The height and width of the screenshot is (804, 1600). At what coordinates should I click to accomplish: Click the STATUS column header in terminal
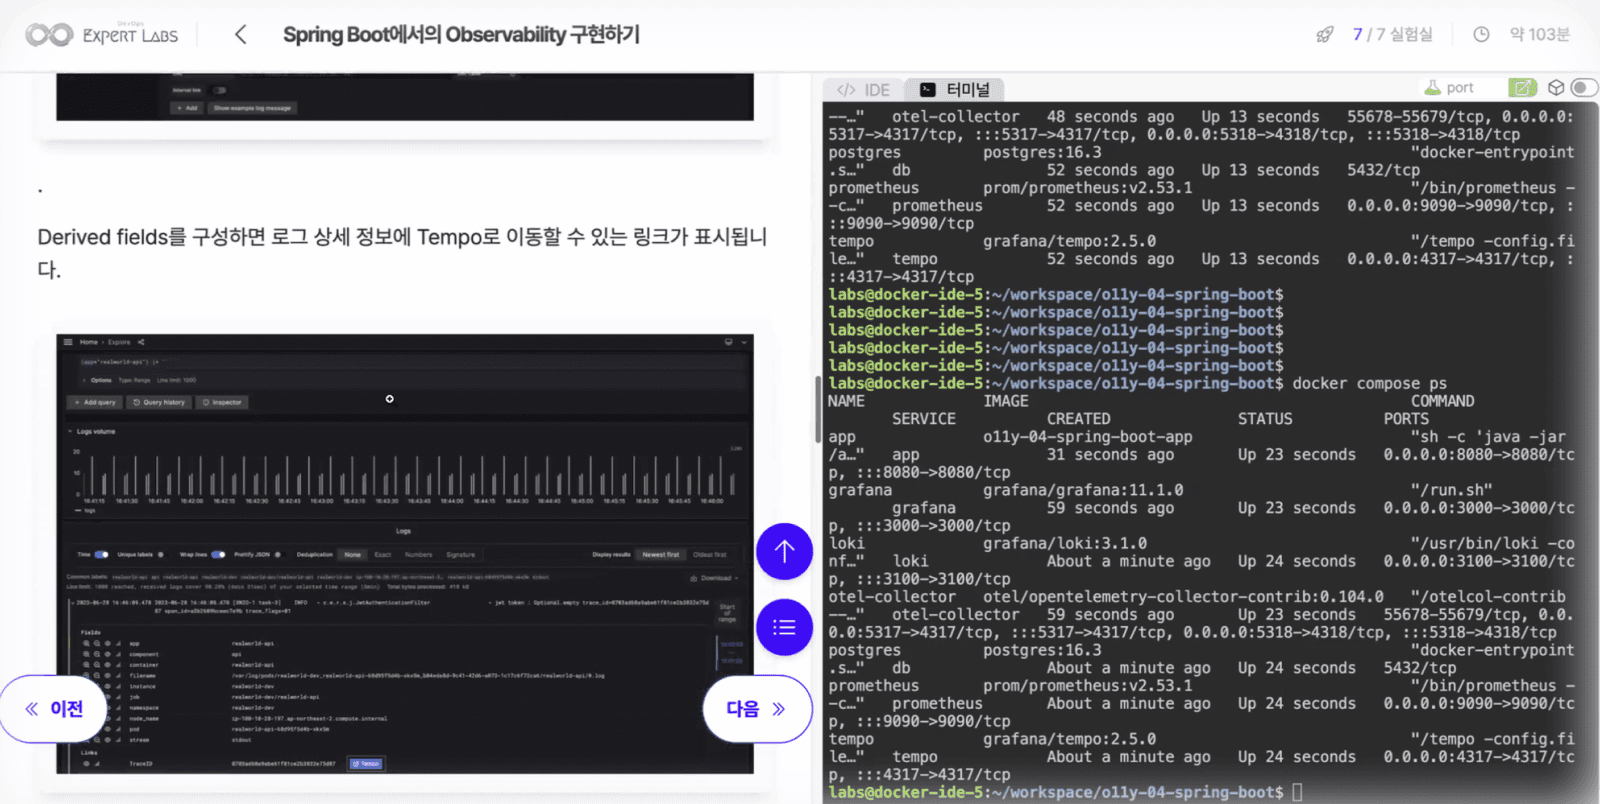[x=1265, y=419]
